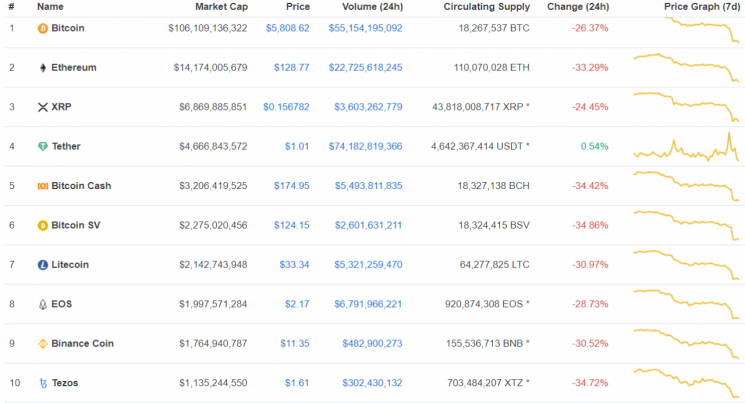Select Tether change value 0.54%
Viewport: 745px width, 403px height.
coord(594,146)
